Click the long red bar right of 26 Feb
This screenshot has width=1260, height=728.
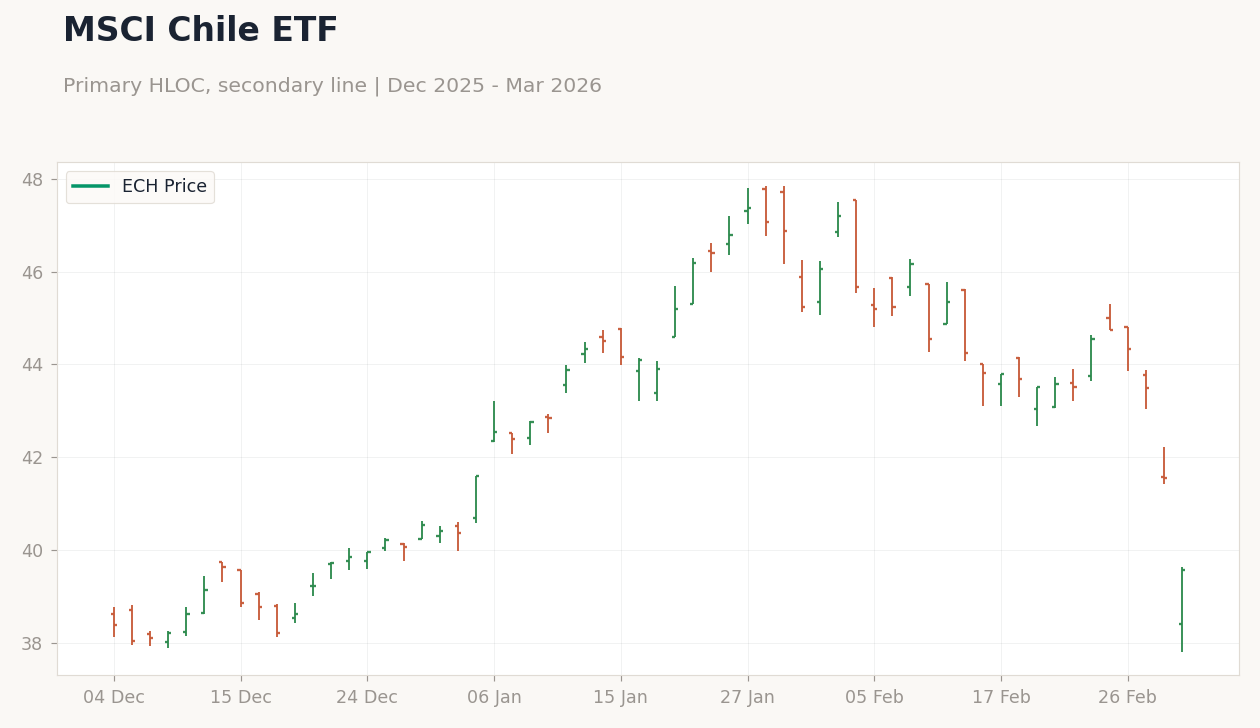point(1146,389)
